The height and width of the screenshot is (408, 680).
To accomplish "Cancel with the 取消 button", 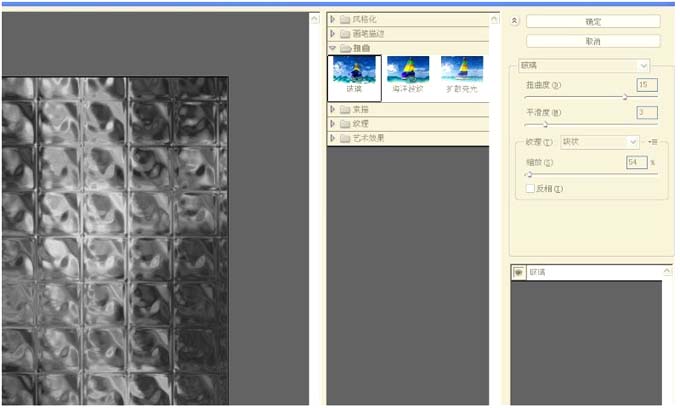I will point(593,41).
